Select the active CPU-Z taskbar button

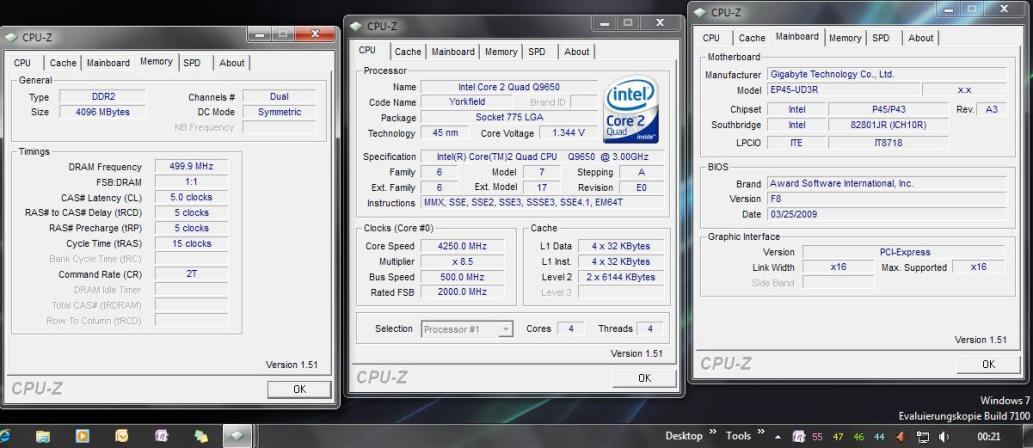click(x=237, y=436)
